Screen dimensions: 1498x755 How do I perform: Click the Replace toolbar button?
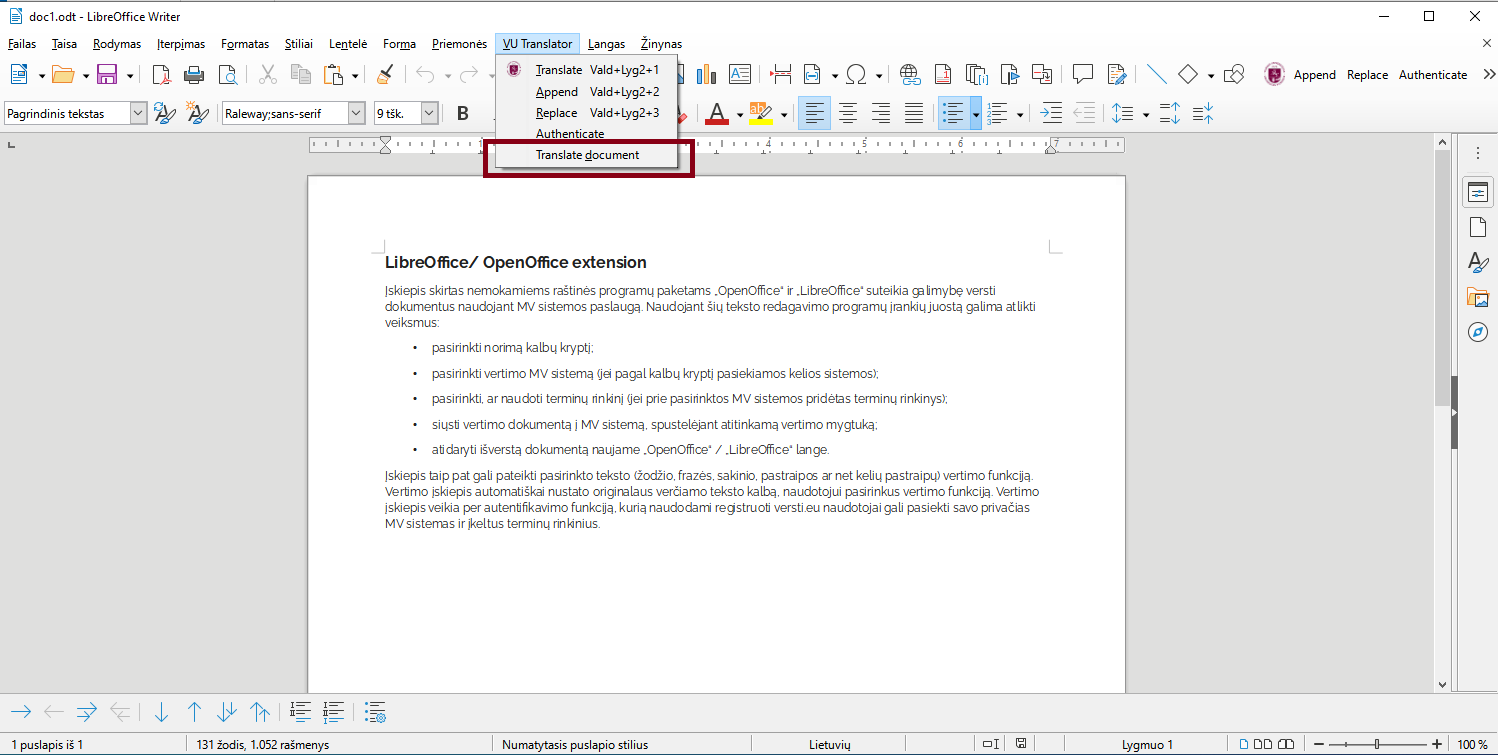(1367, 75)
